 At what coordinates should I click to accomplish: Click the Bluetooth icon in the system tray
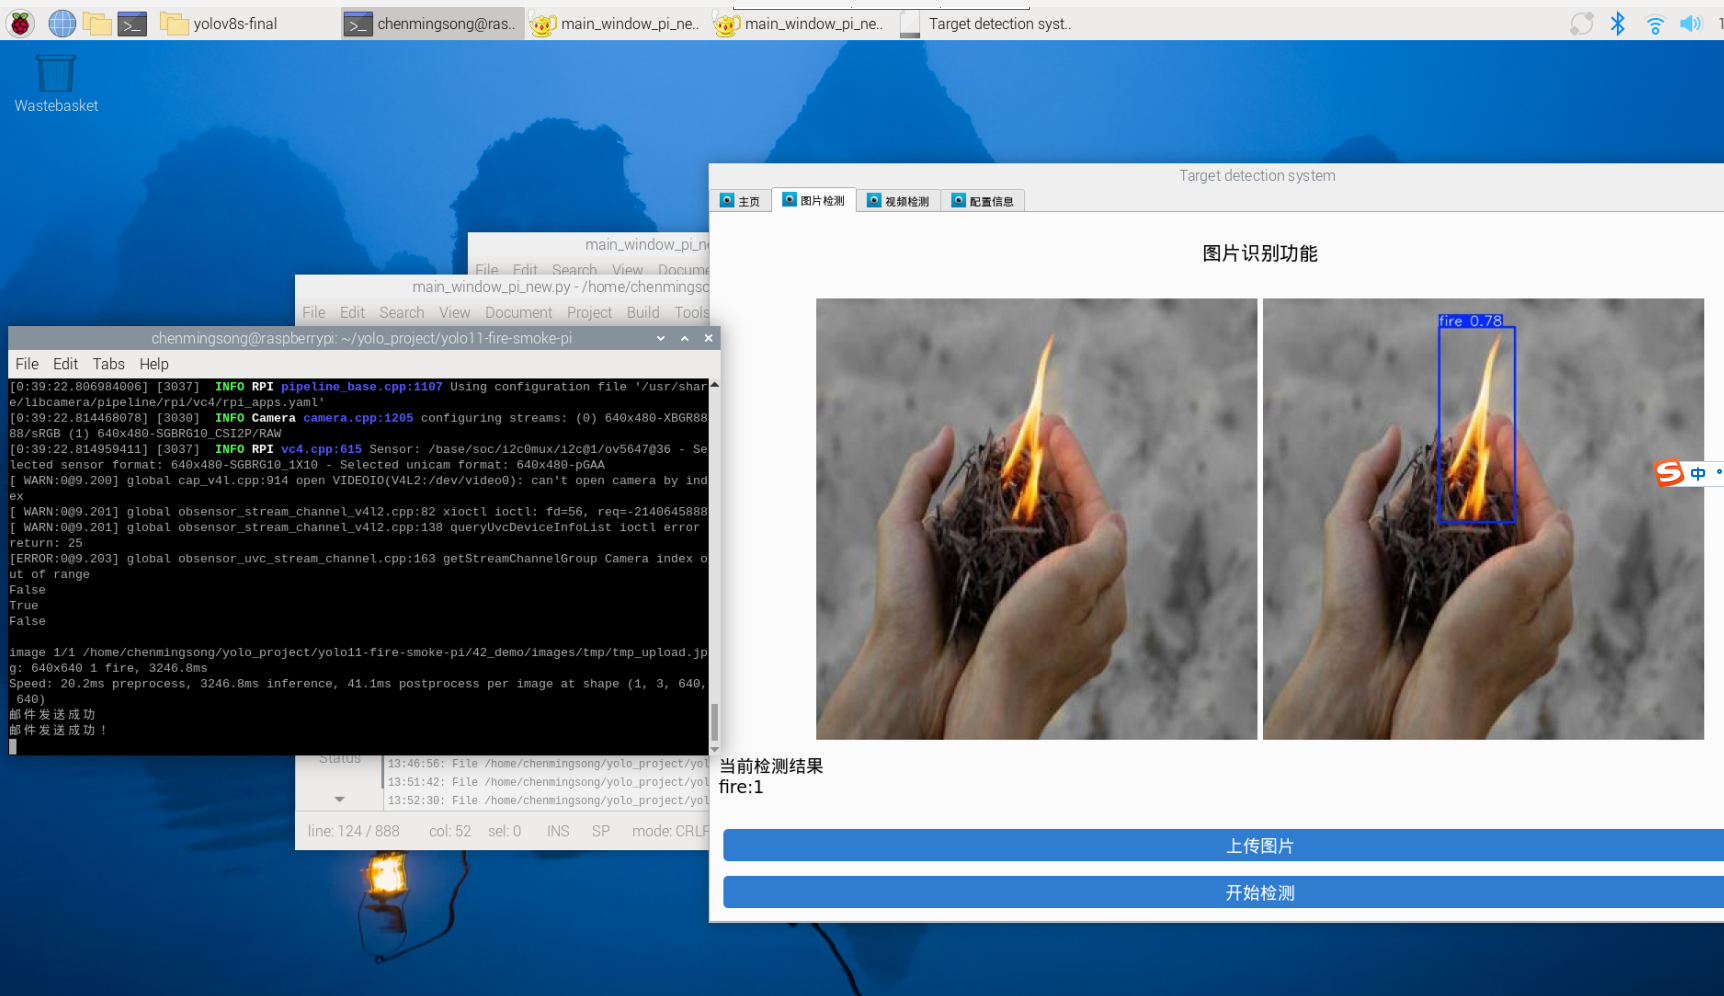pos(1618,23)
